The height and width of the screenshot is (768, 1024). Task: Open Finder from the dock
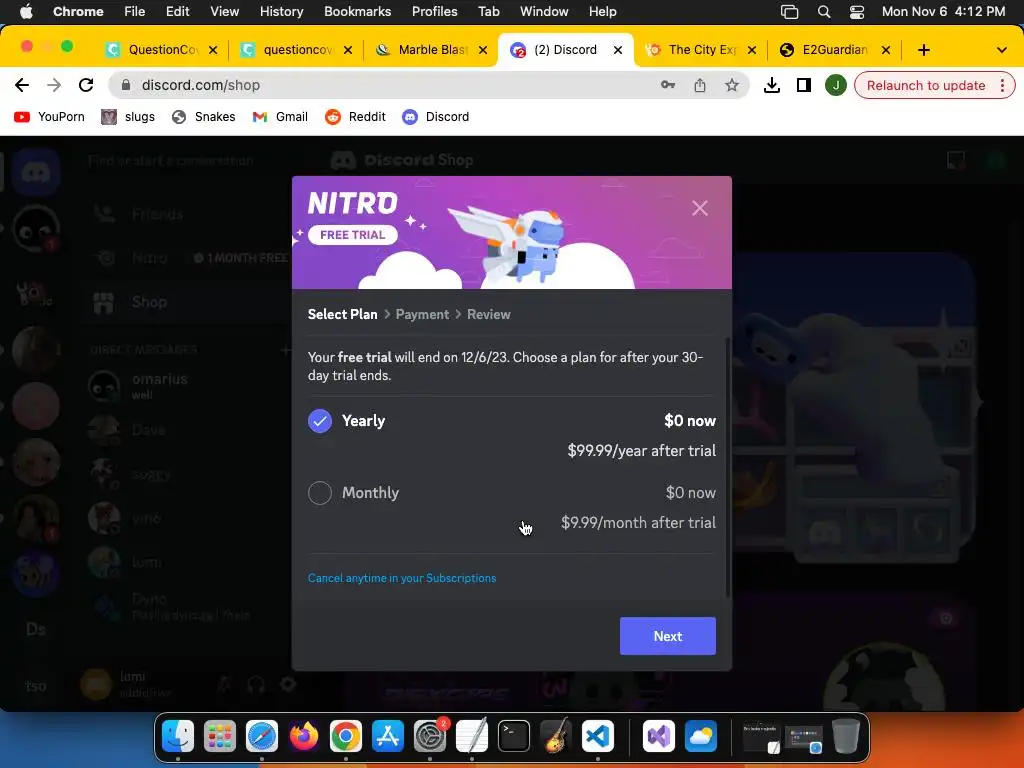coord(178,737)
